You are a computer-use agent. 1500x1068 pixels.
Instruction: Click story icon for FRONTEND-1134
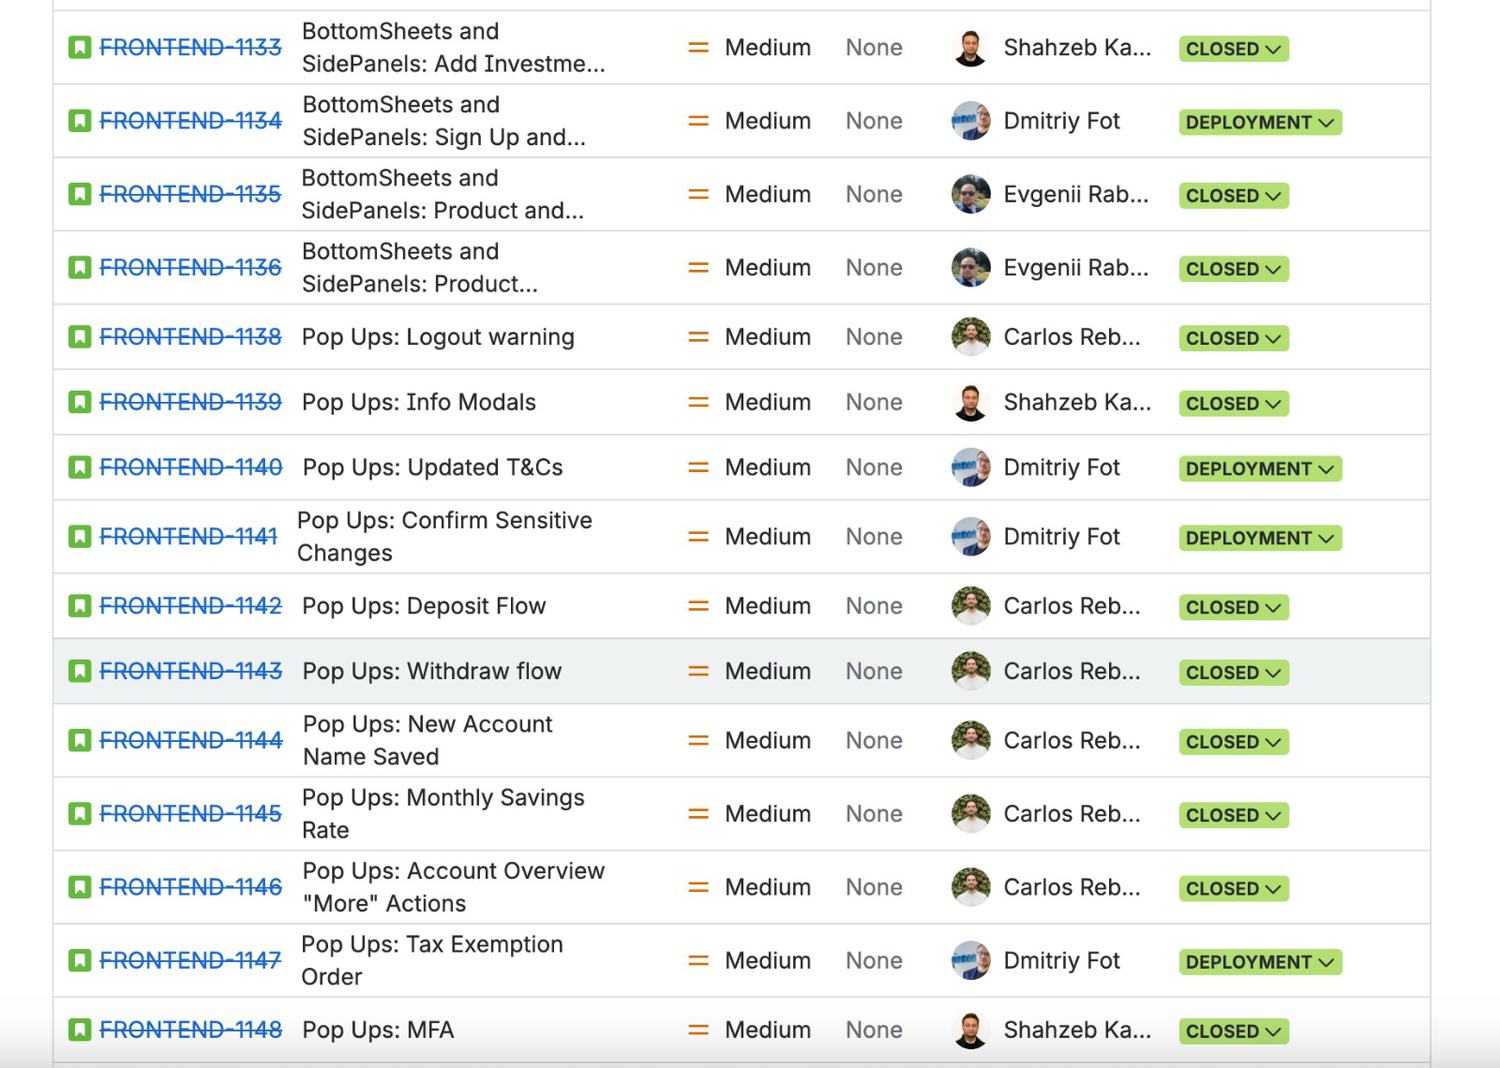coord(80,121)
